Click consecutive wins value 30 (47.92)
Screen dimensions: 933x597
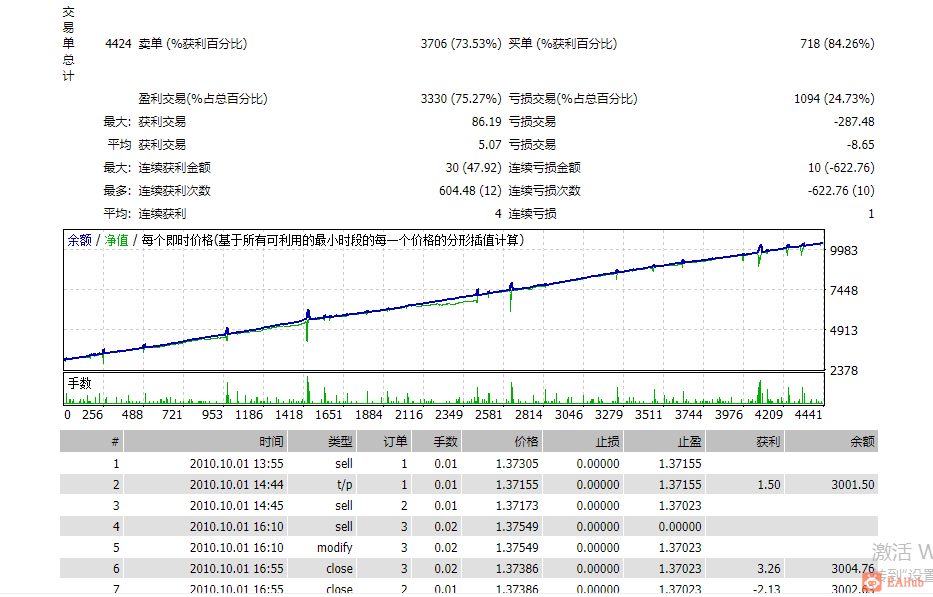(474, 168)
